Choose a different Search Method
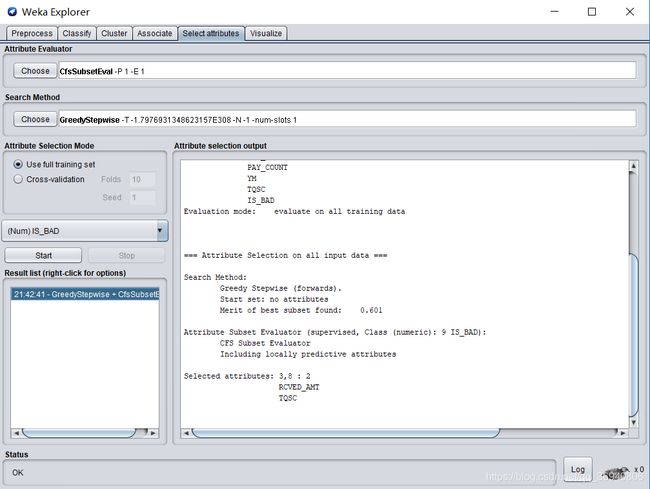This screenshot has height=489, width=650. (x=35, y=119)
